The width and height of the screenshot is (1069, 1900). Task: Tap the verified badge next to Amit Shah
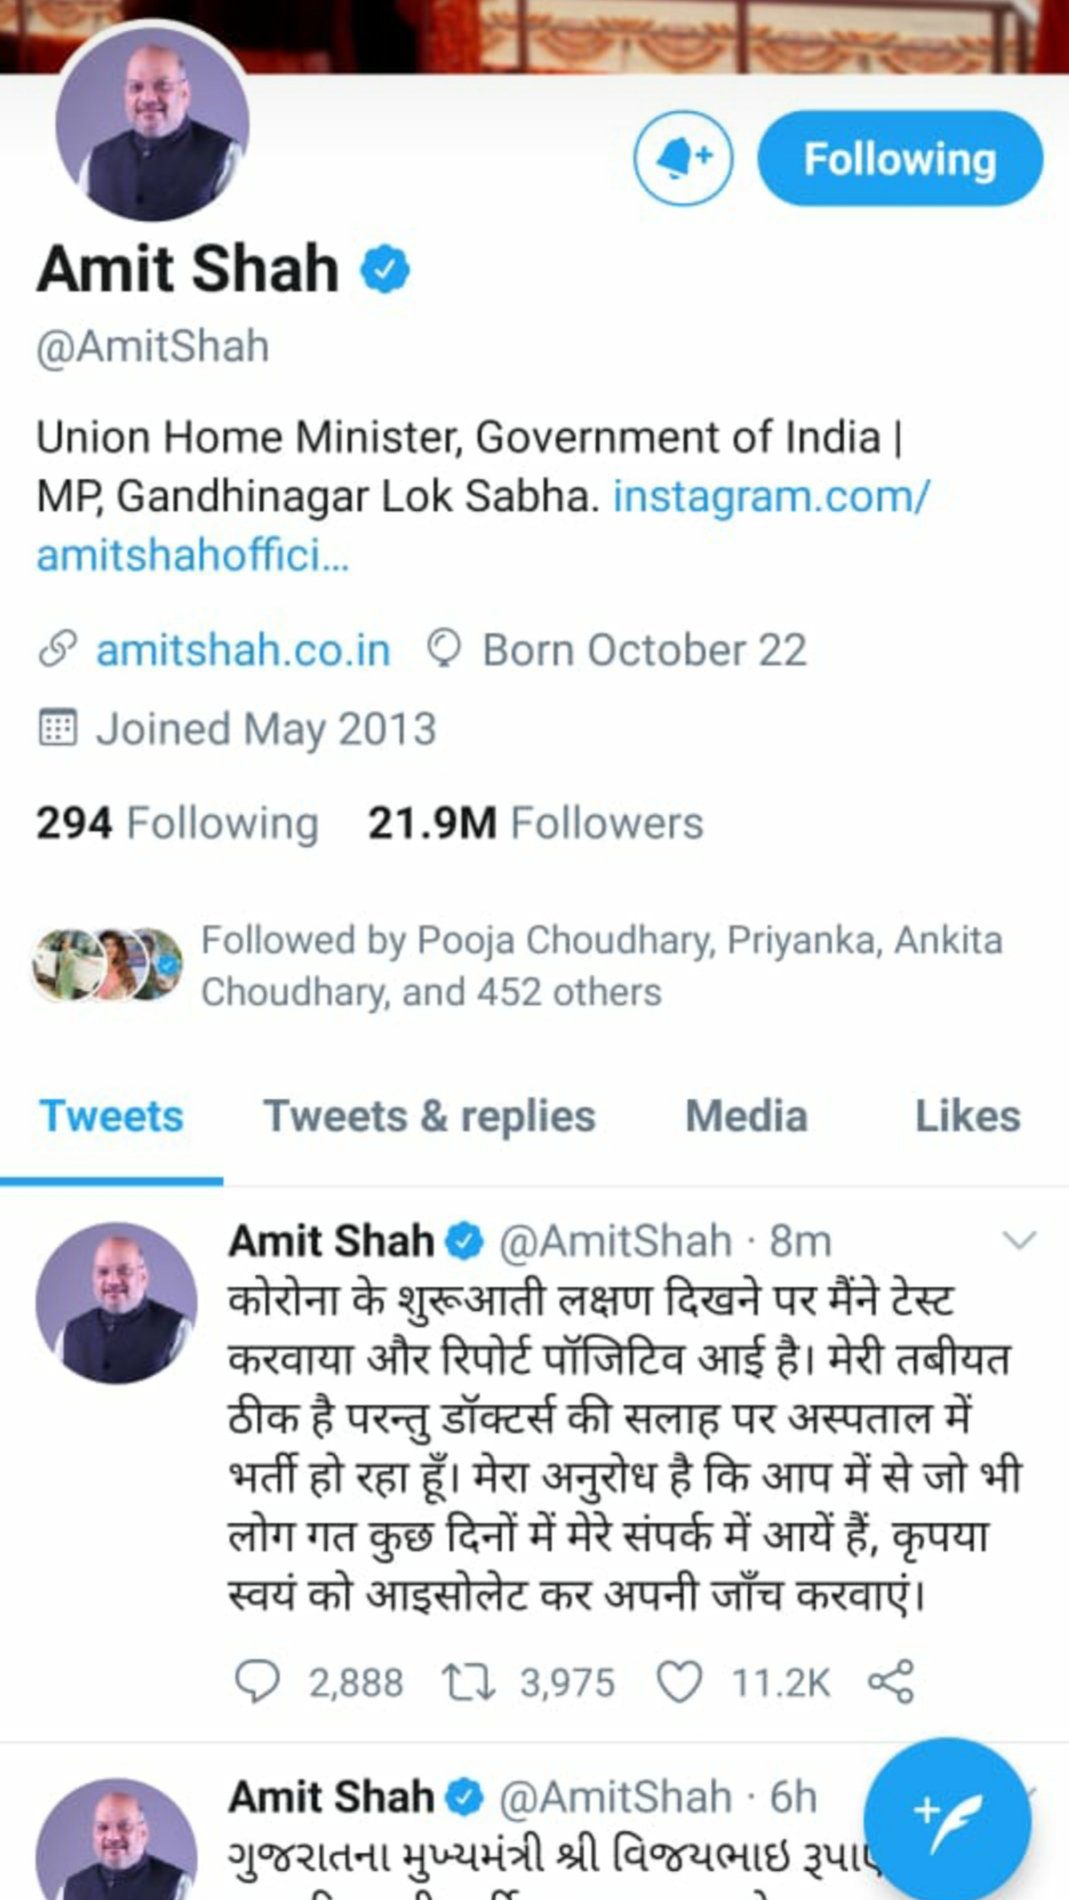385,270
